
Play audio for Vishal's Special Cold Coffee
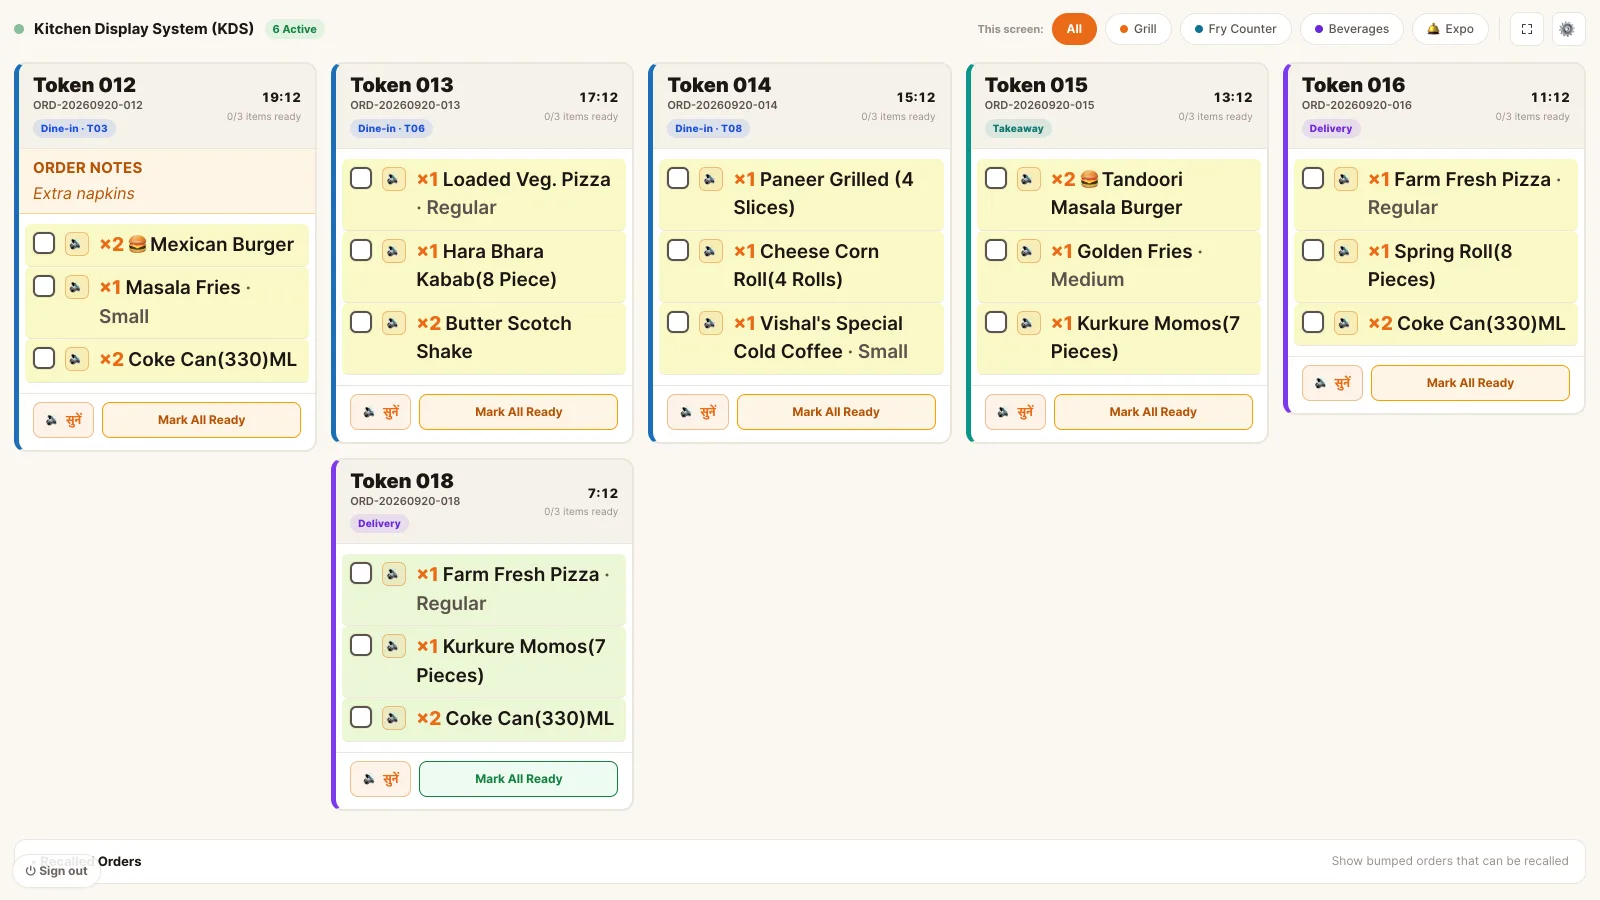(x=710, y=323)
